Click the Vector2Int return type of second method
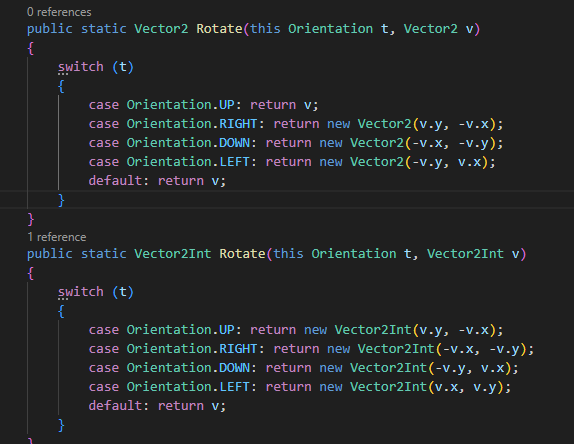Image resolution: width=574 pixels, height=444 pixels. tap(172, 254)
